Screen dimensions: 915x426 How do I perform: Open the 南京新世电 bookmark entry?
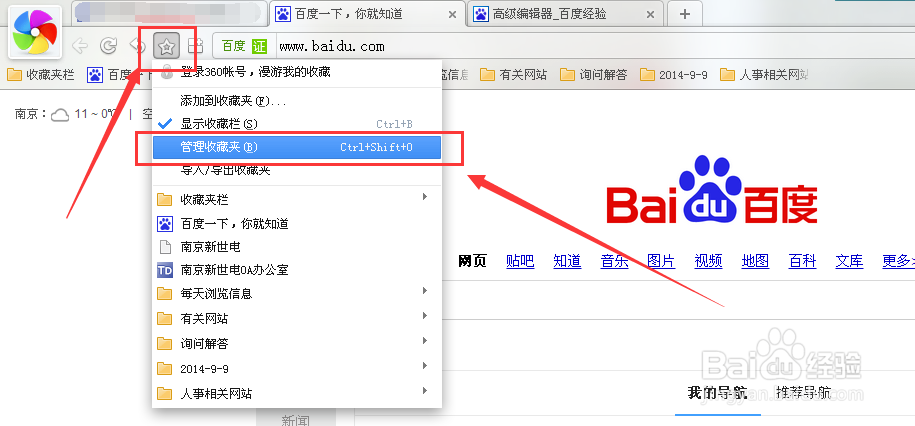click(x=296, y=247)
